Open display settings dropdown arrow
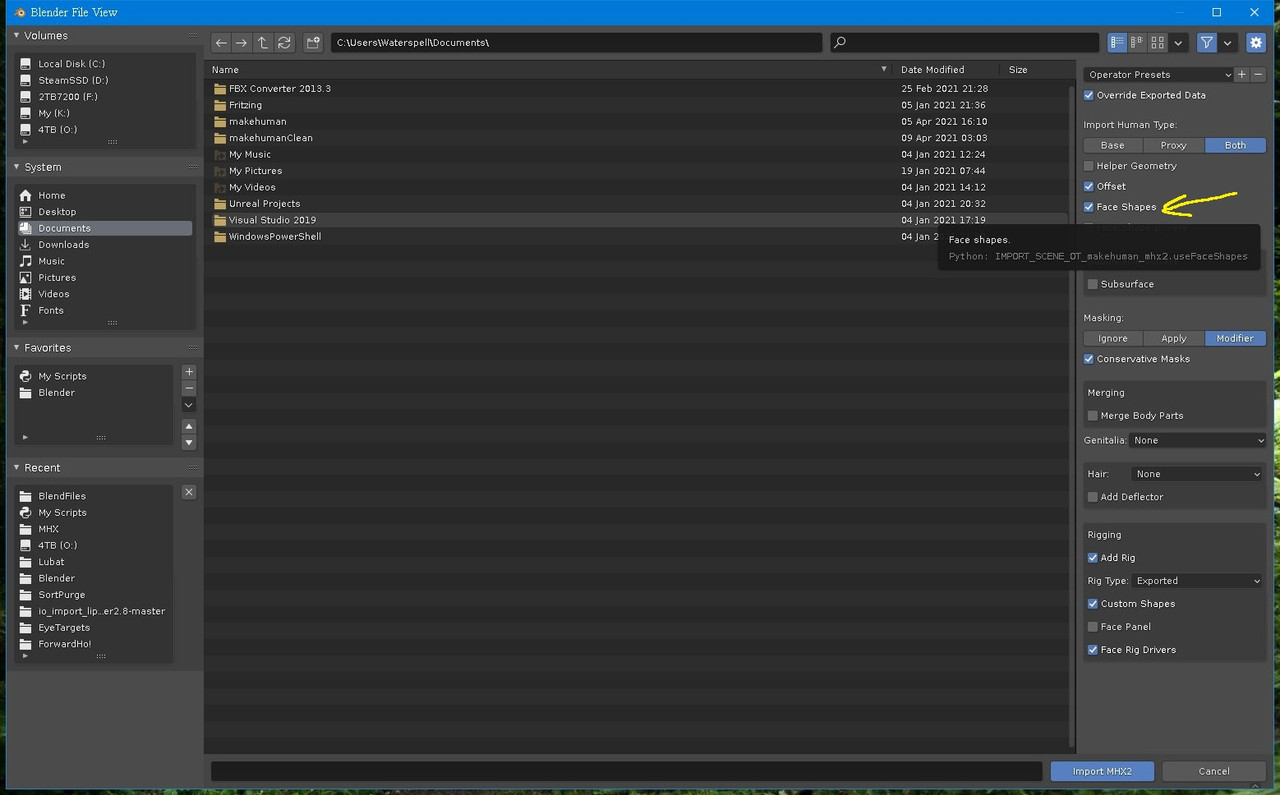Screen dimensions: 1280x795 point(1179,43)
